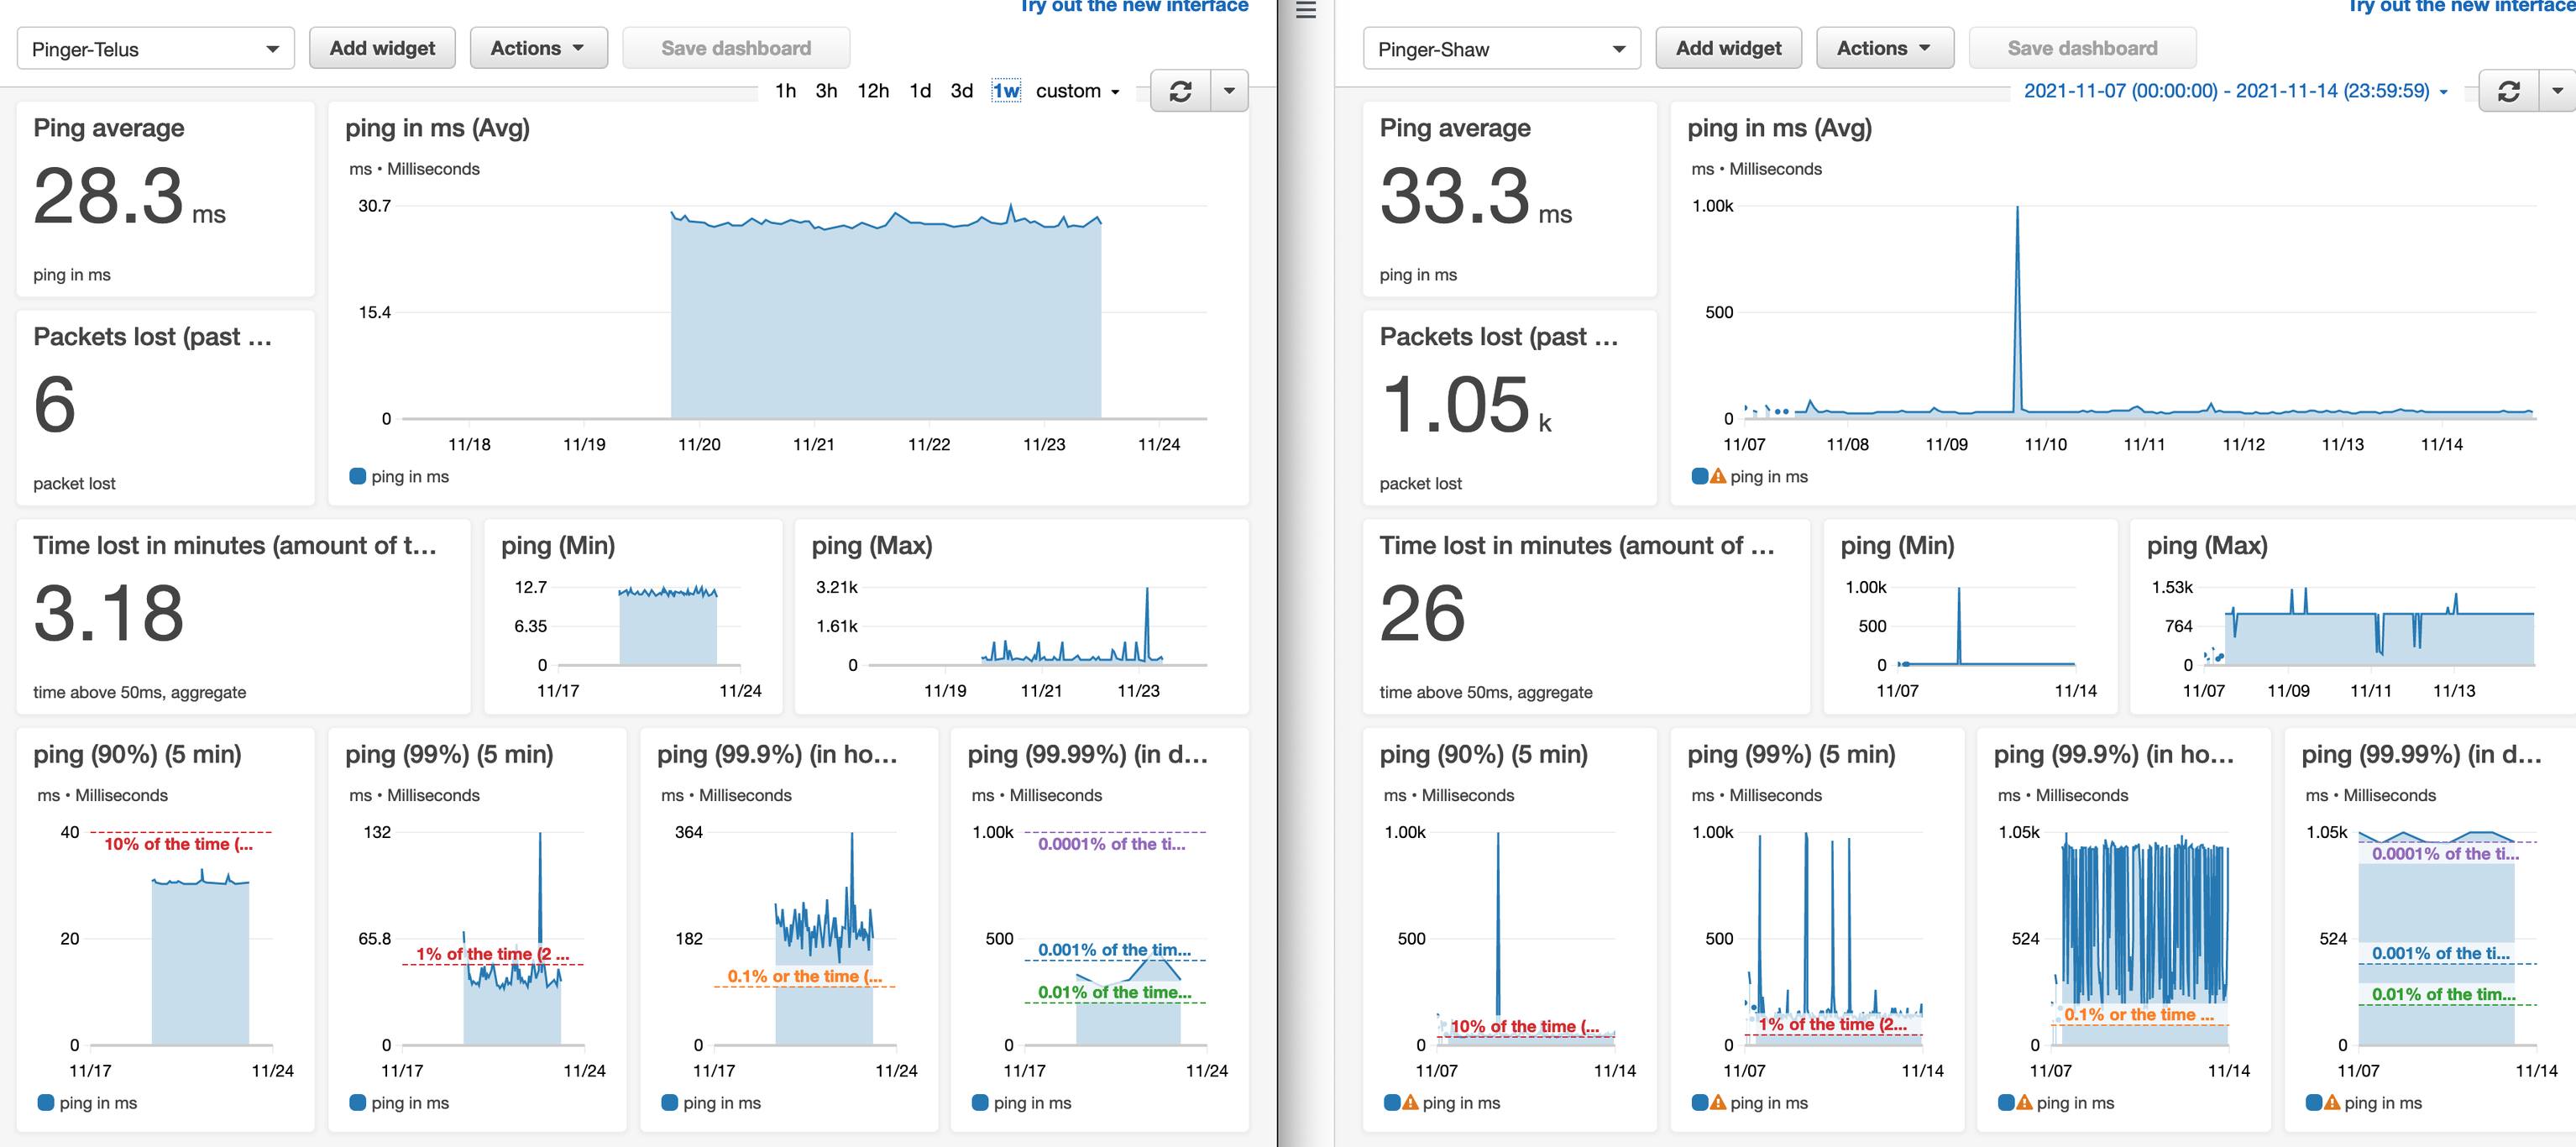
Task: Click warning triangle in Shaw ping Avg legend
Action: coord(1718,476)
